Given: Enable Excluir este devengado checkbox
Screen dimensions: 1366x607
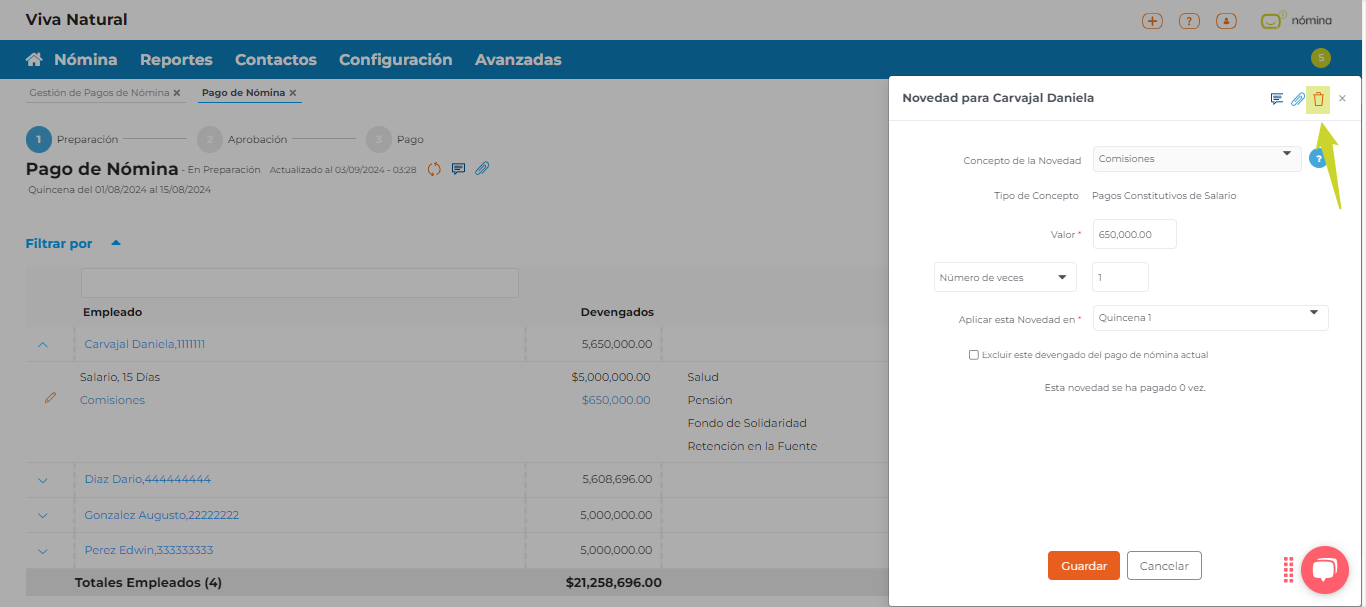Looking at the screenshot, I should coord(974,355).
